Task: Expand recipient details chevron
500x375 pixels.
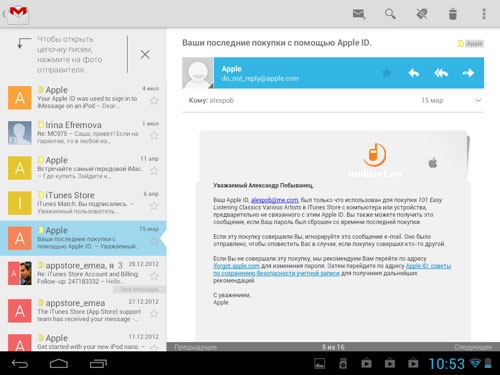Action: pyautogui.click(x=478, y=100)
